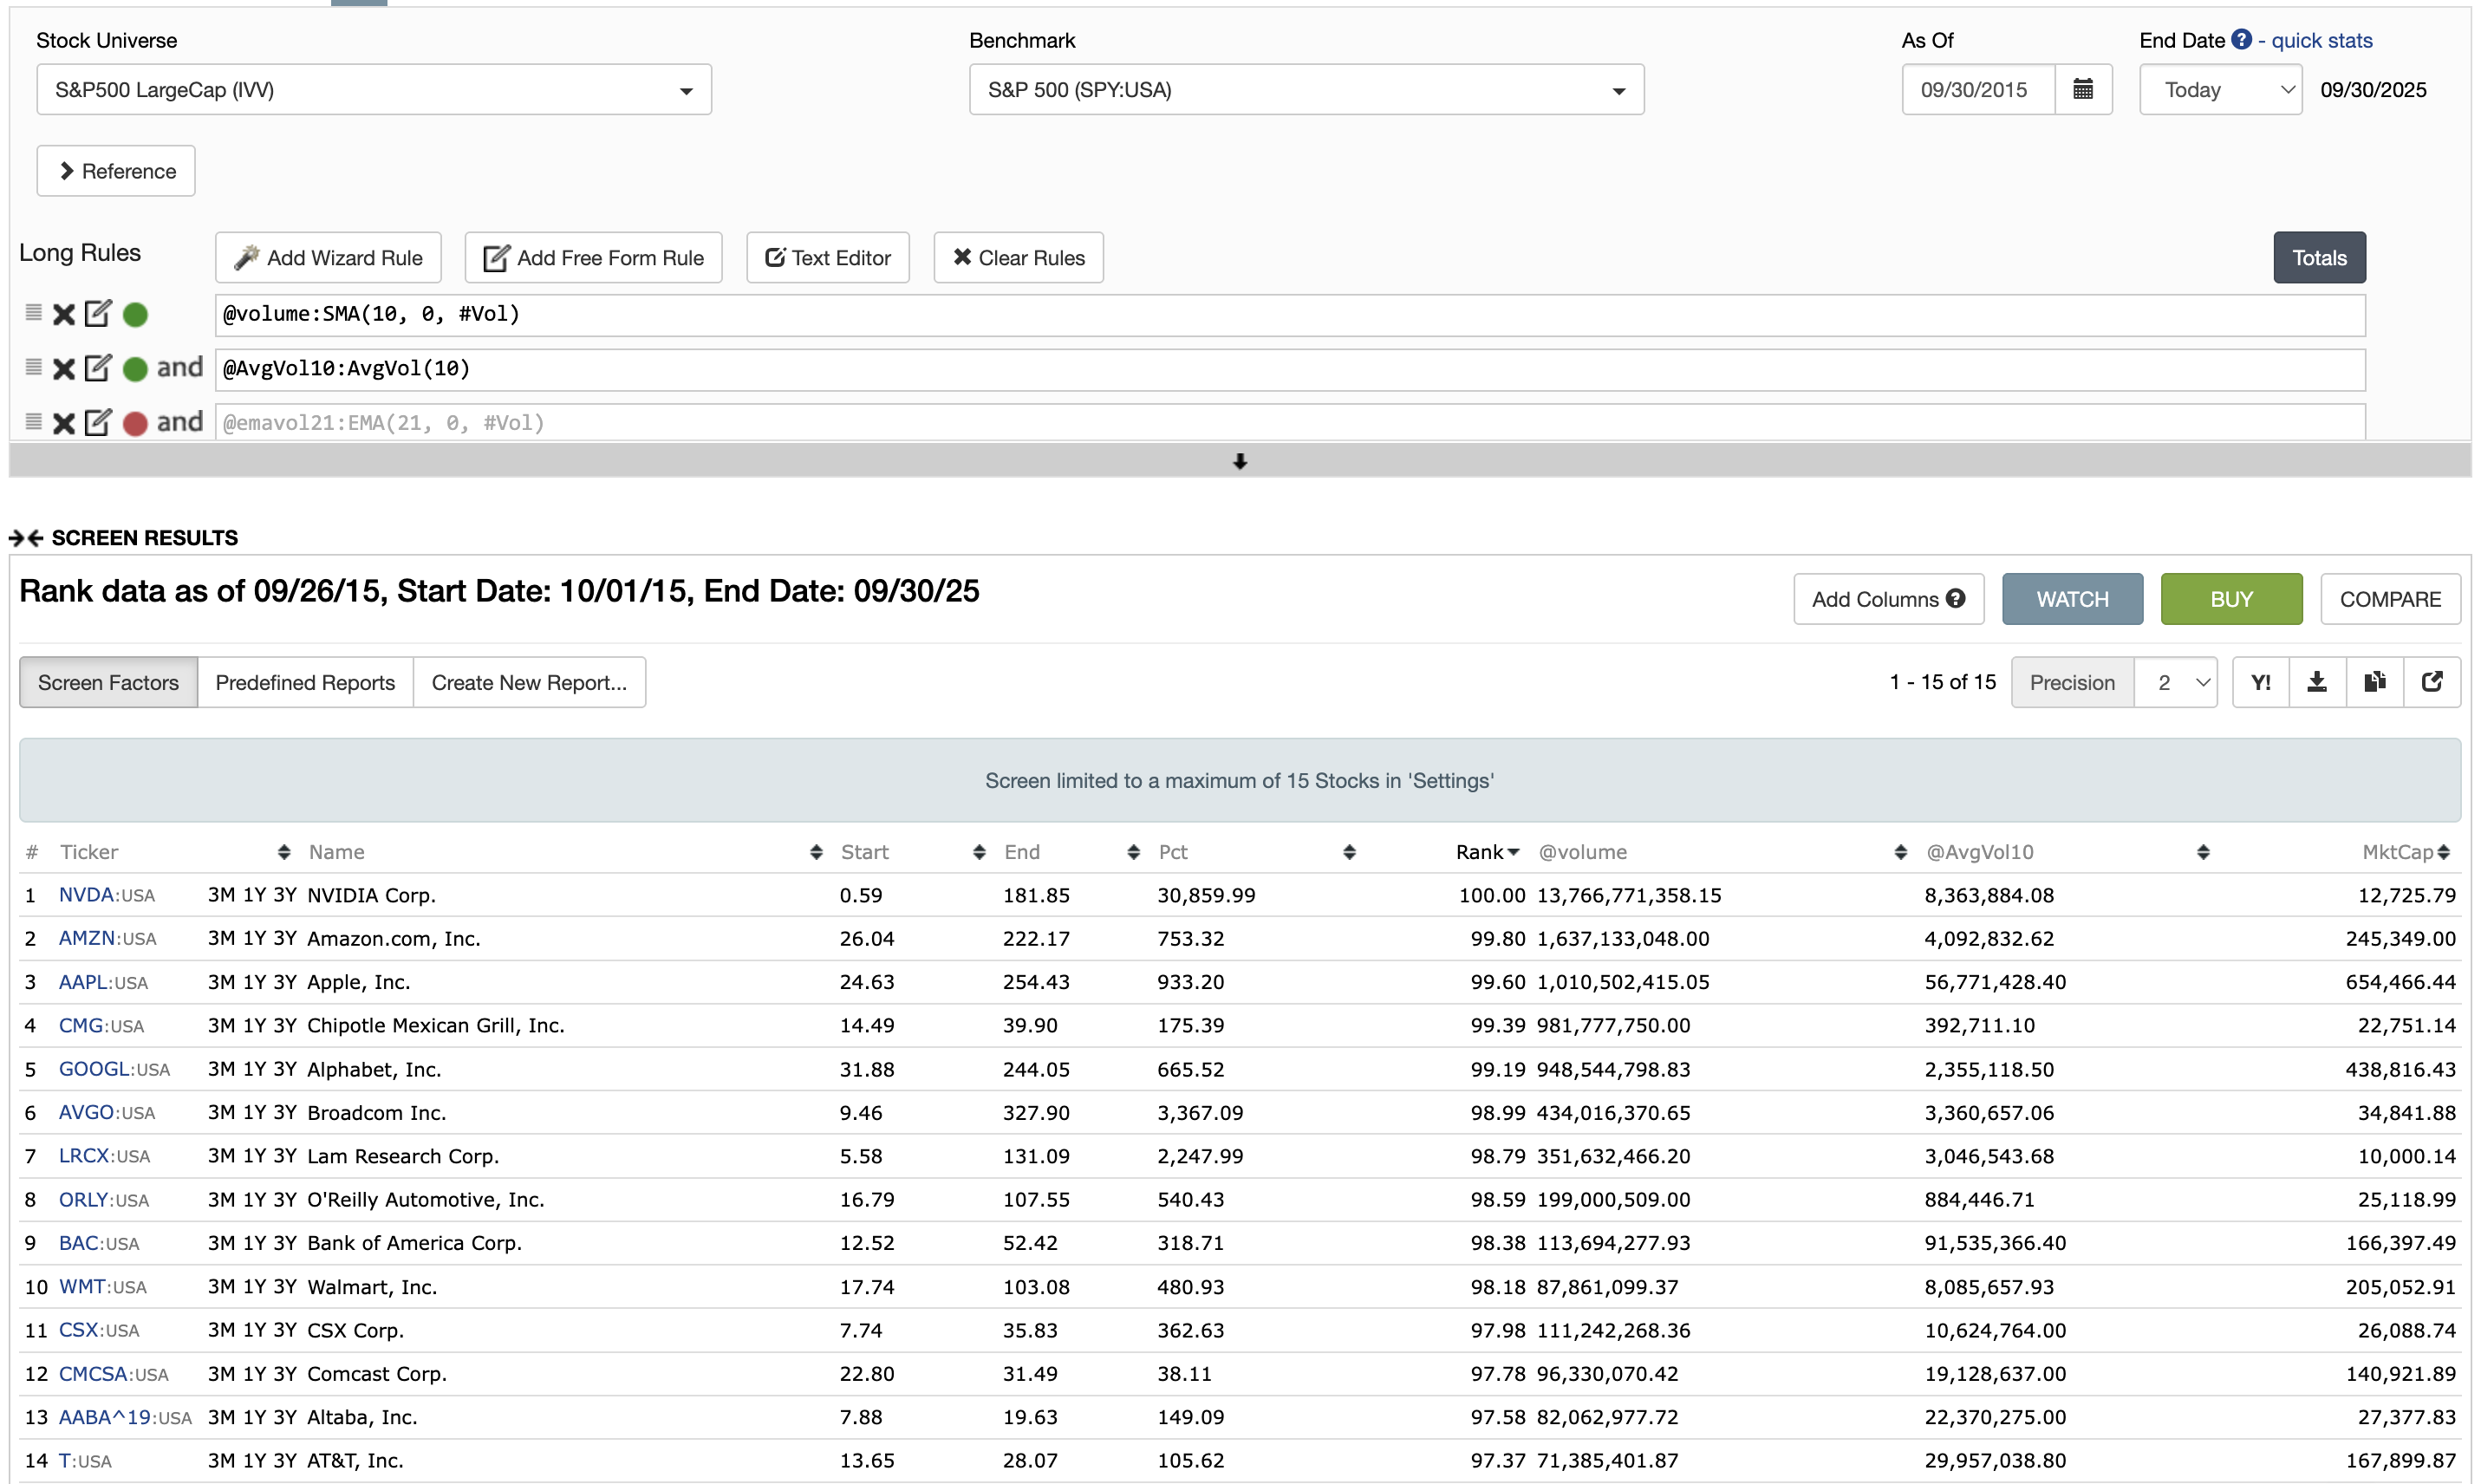Viewport: 2481px width, 1484px height.
Task: Open Create New Report tab
Action: (x=528, y=682)
